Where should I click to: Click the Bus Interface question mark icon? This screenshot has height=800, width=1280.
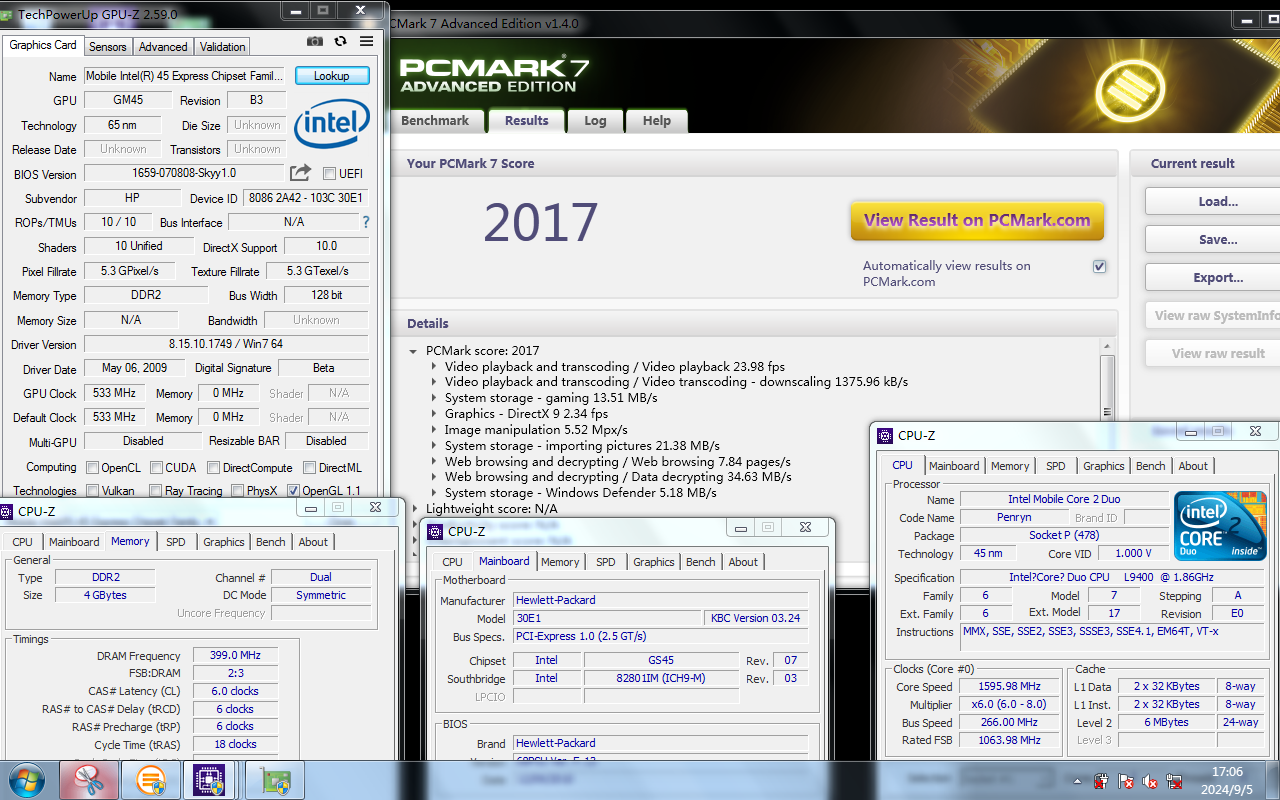(x=366, y=222)
